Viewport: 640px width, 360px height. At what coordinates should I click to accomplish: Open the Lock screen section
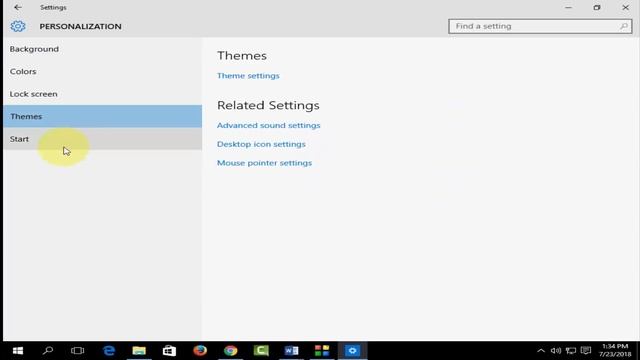pyautogui.click(x=102, y=94)
